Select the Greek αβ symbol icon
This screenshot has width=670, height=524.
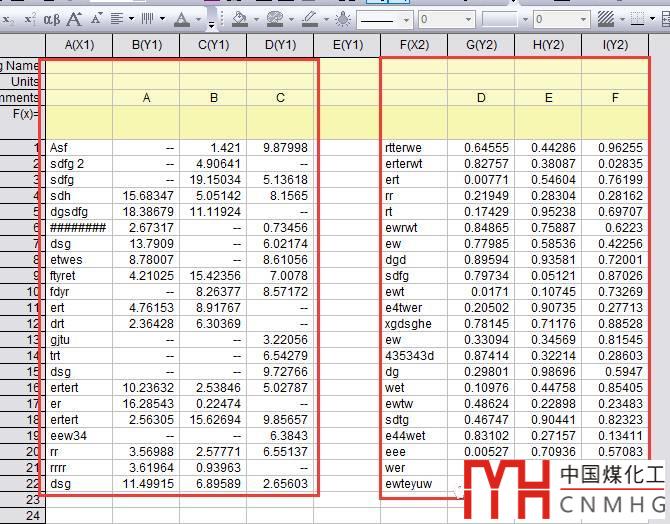tap(53, 19)
